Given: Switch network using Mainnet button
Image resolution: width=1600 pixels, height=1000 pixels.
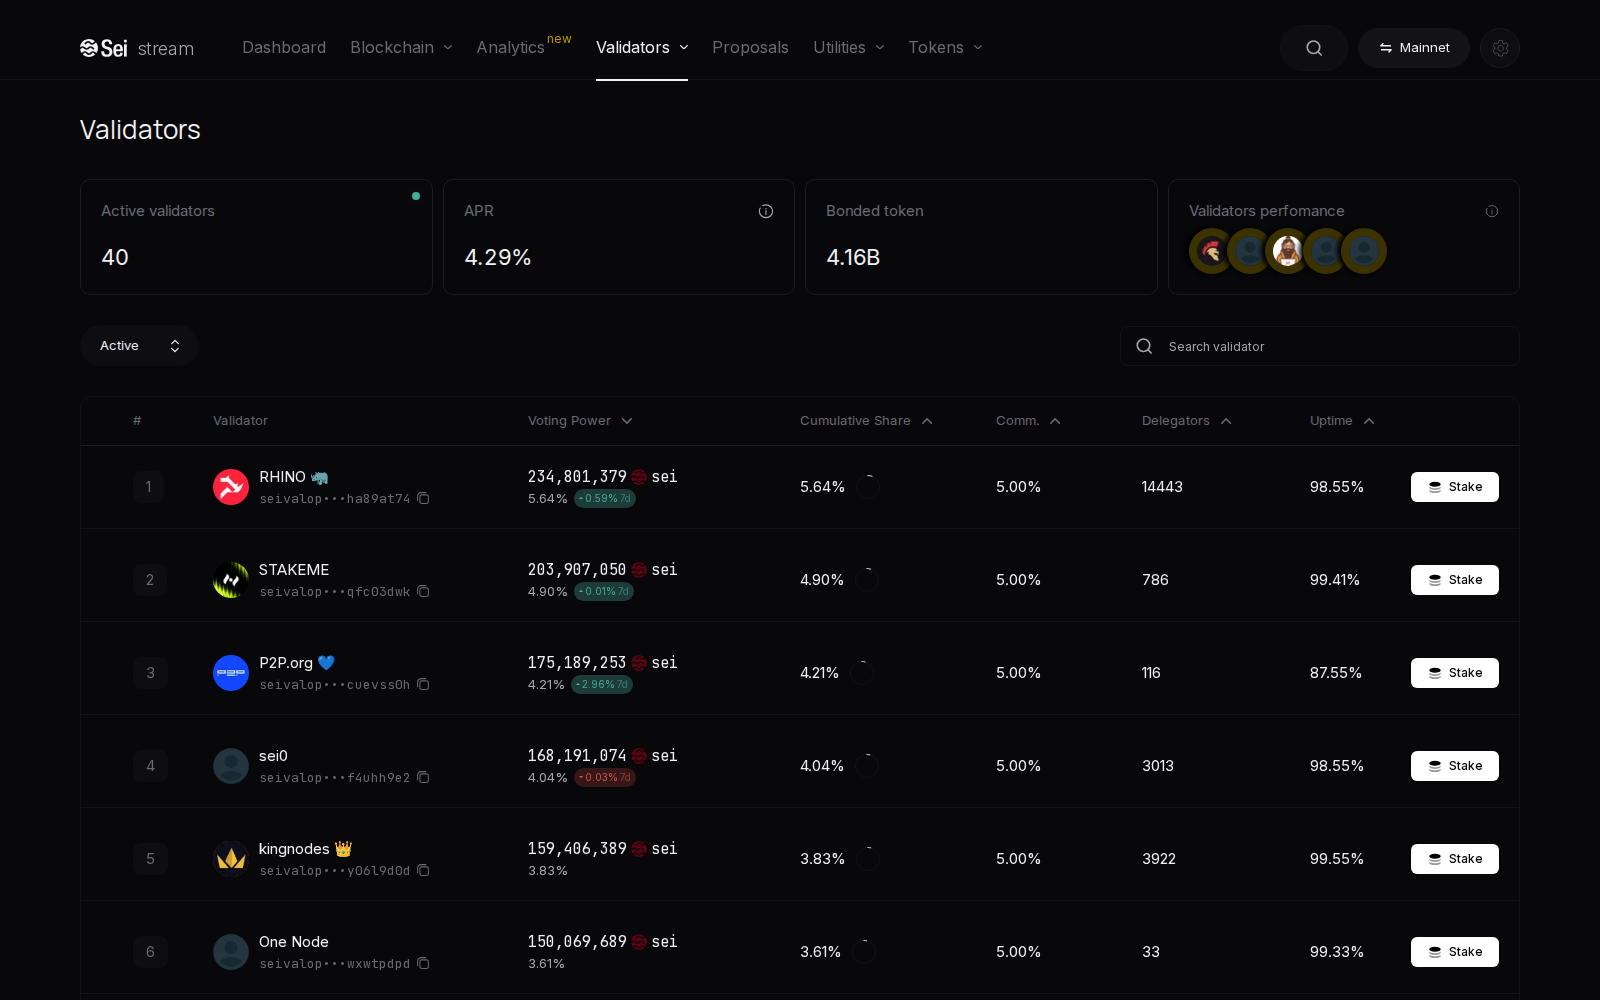Looking at the screenshot, I should pyautogui.click(x=1414, y=48).
